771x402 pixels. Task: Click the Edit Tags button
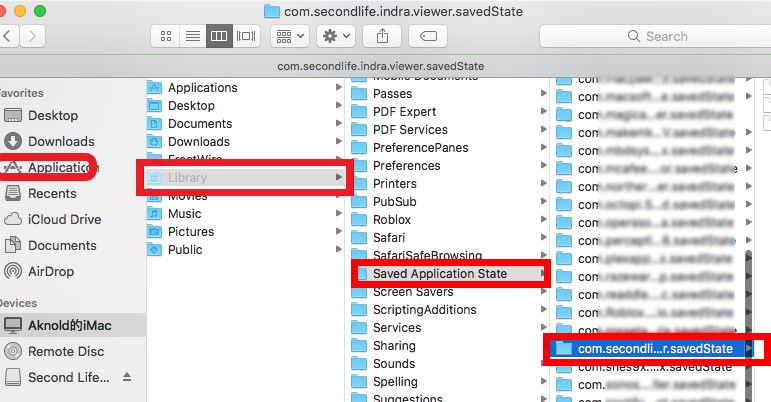tap(428, 36)
